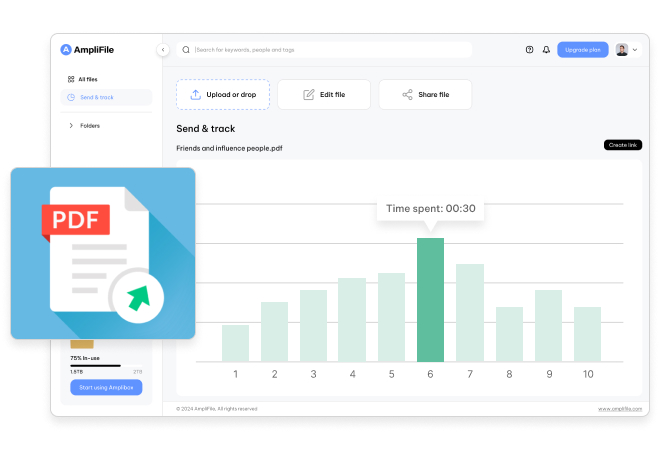Click the search magnifier icon
Image resolution: width=660 pixels, height=450 pixels.
click(186, 49)
